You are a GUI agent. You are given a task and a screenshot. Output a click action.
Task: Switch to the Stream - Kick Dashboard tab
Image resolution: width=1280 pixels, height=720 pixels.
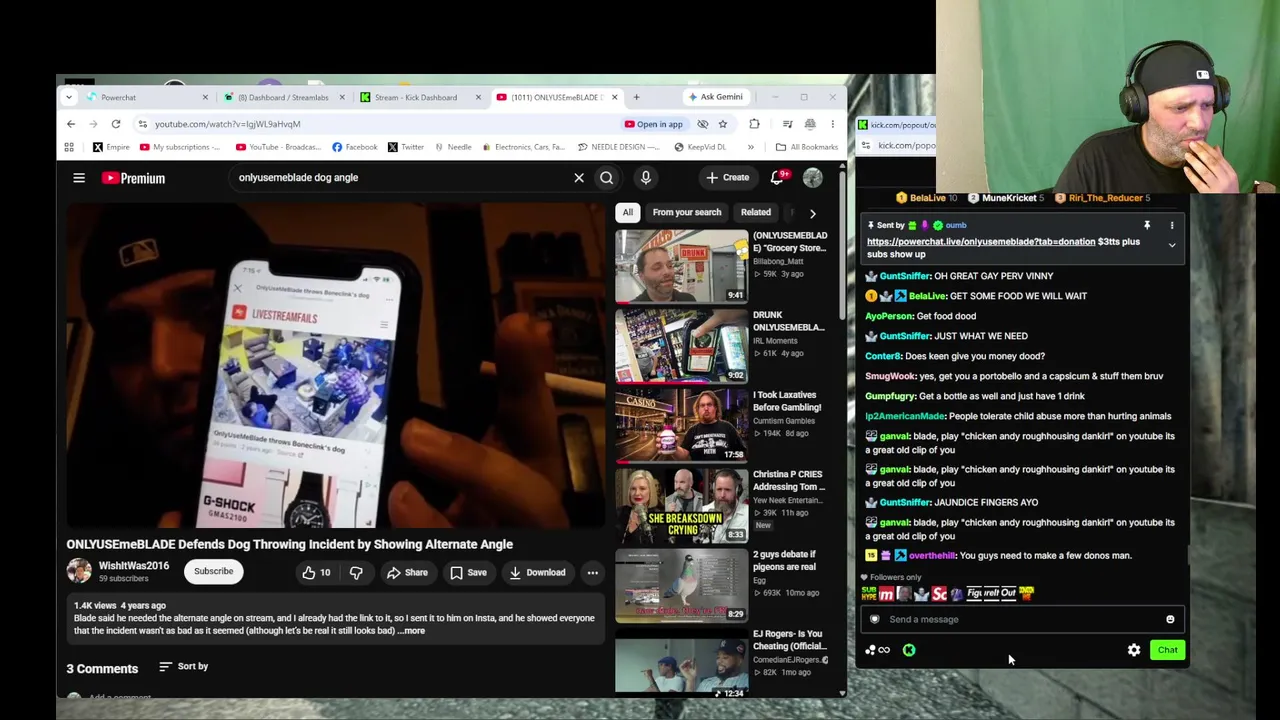(416, 97)
